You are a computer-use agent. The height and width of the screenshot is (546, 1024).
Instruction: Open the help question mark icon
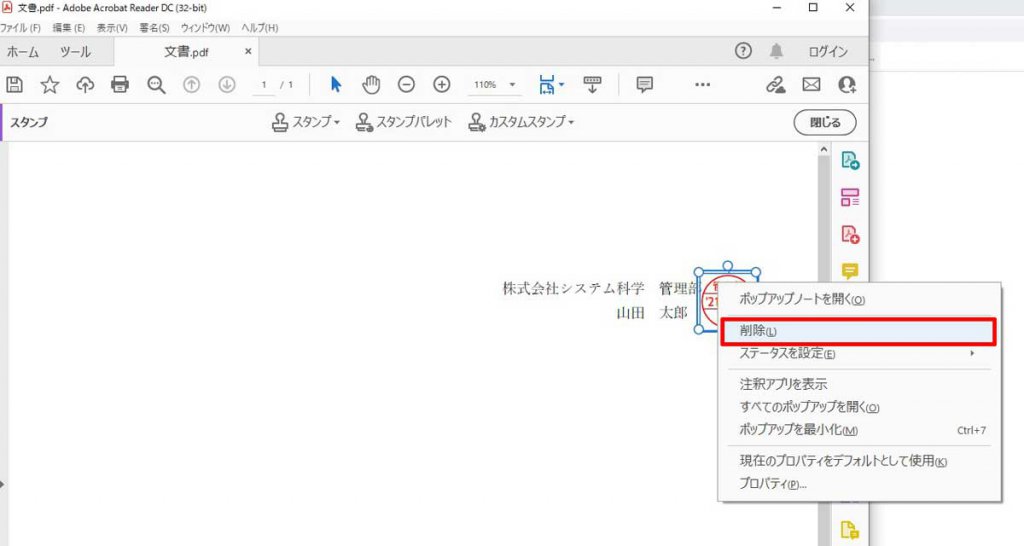point(743,51)
